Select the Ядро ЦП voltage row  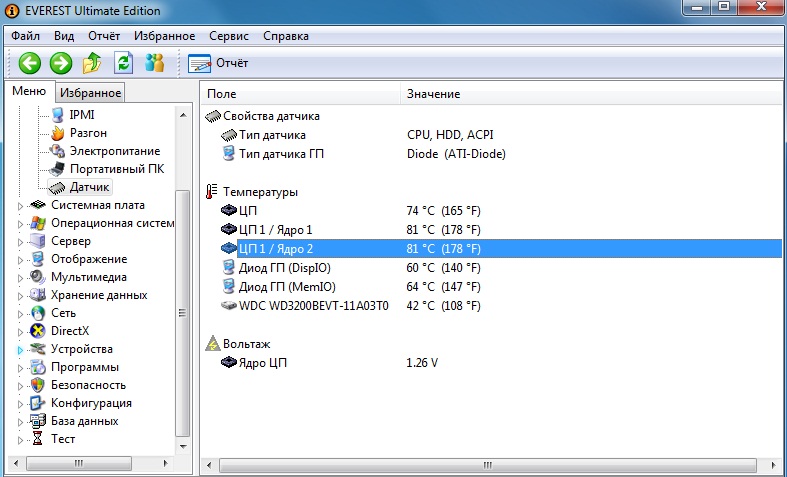pos(492,363)
